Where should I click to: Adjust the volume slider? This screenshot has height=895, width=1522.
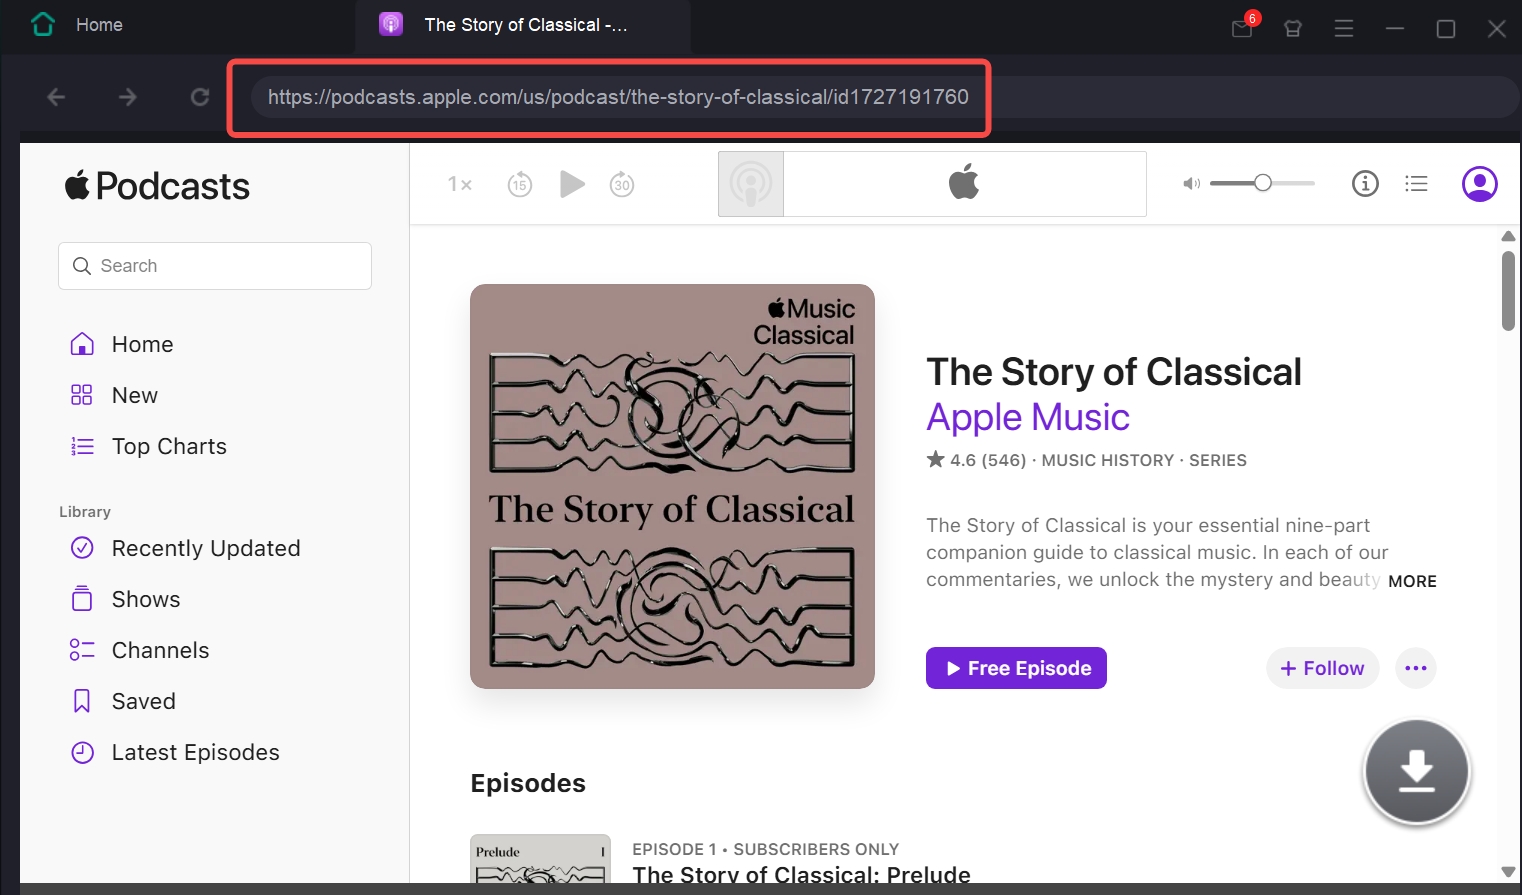pyautogui.click(x=1262, y=183)
